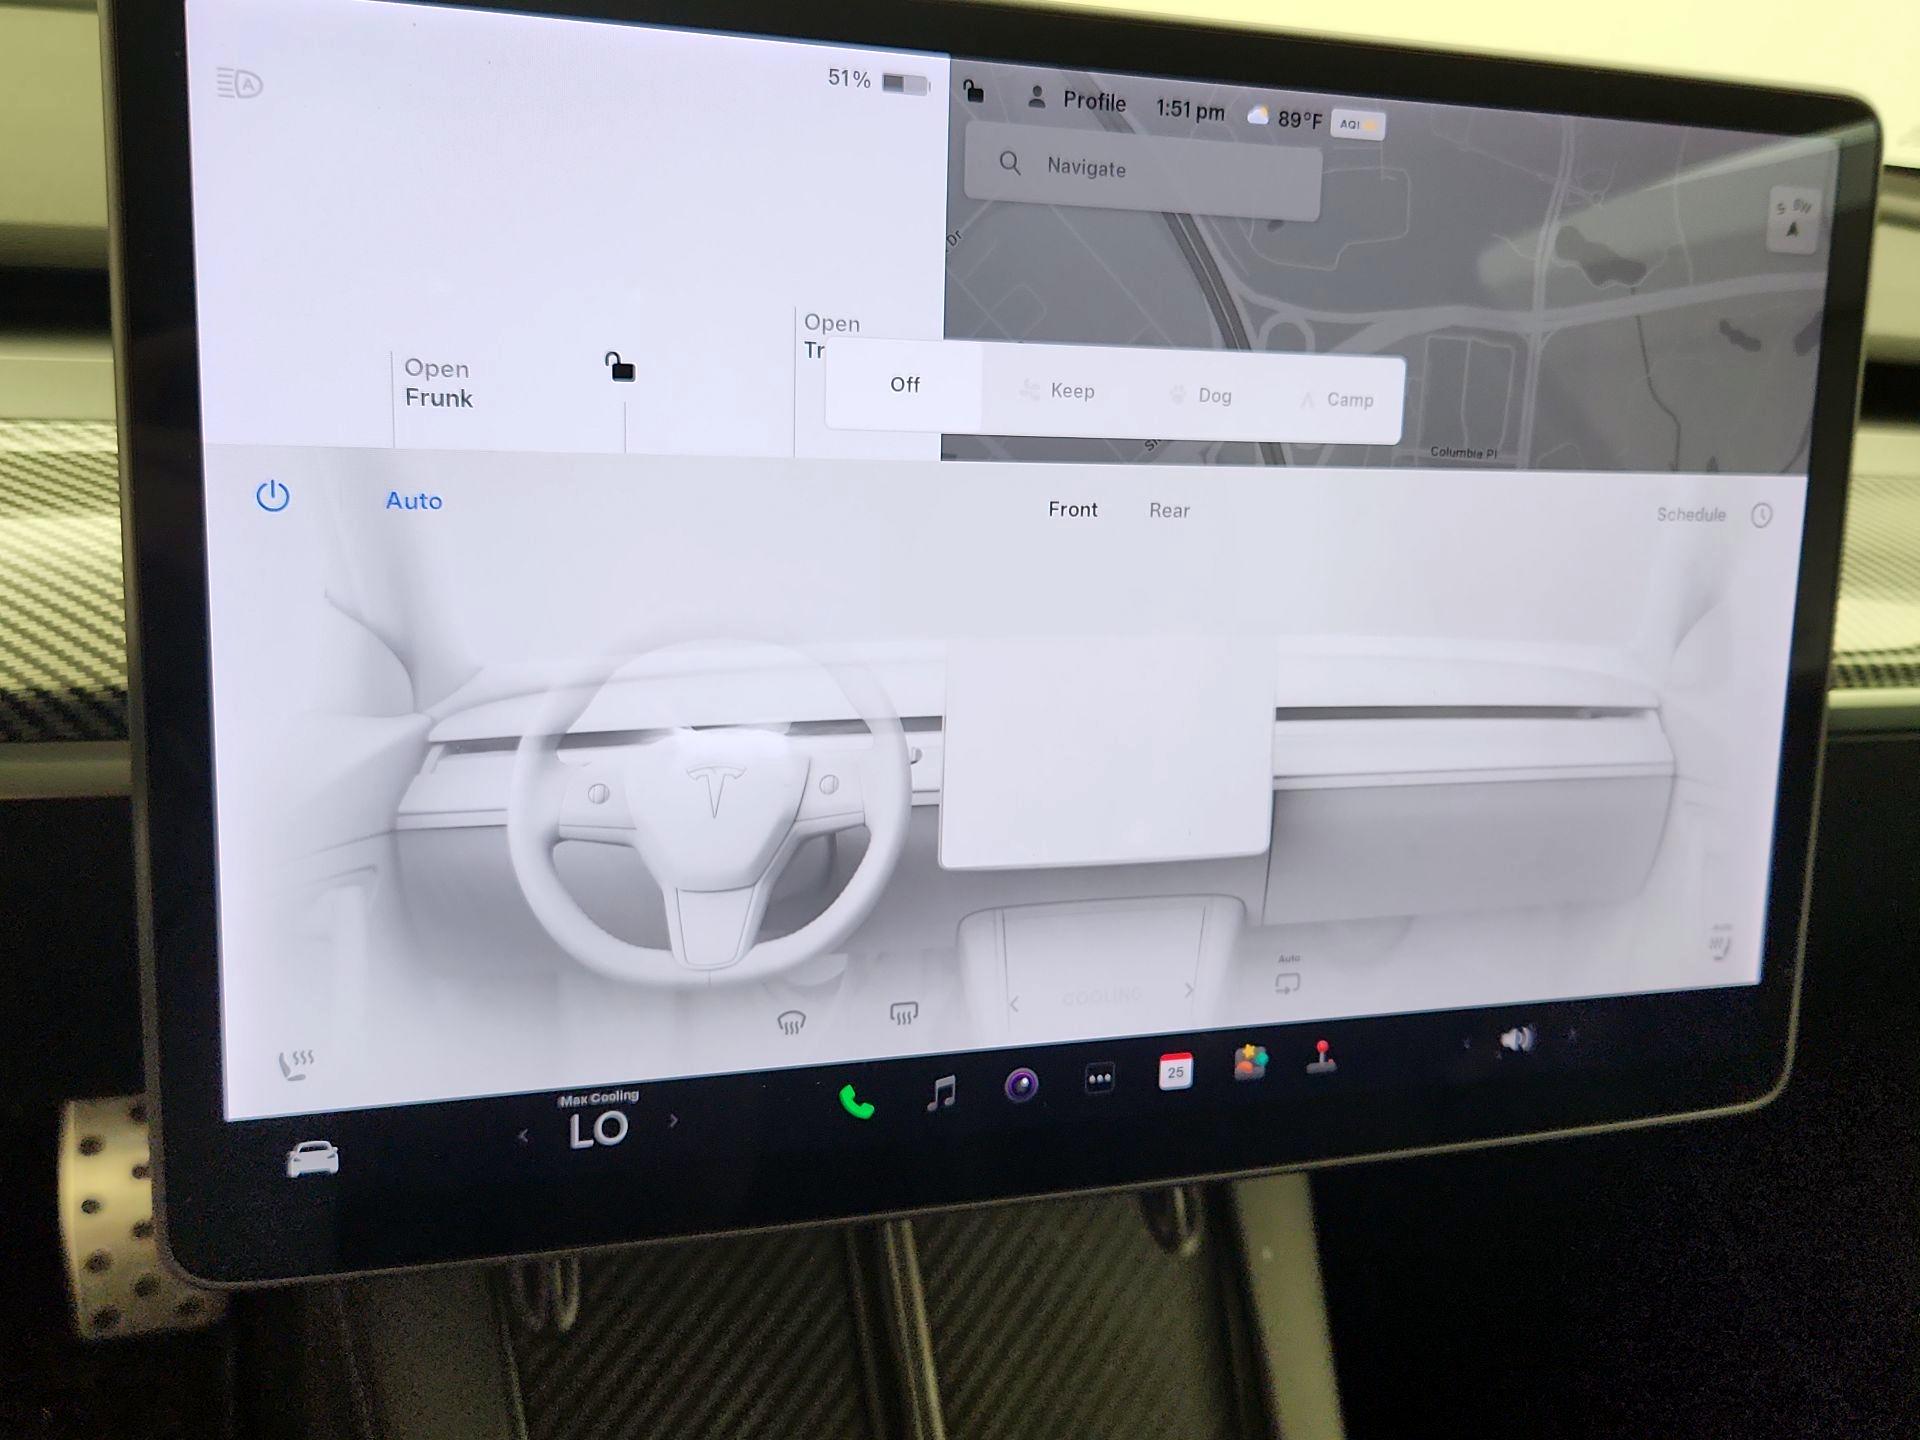Click the Navigate search field
The image size is (1920, 1440).
pos(1142,170)
